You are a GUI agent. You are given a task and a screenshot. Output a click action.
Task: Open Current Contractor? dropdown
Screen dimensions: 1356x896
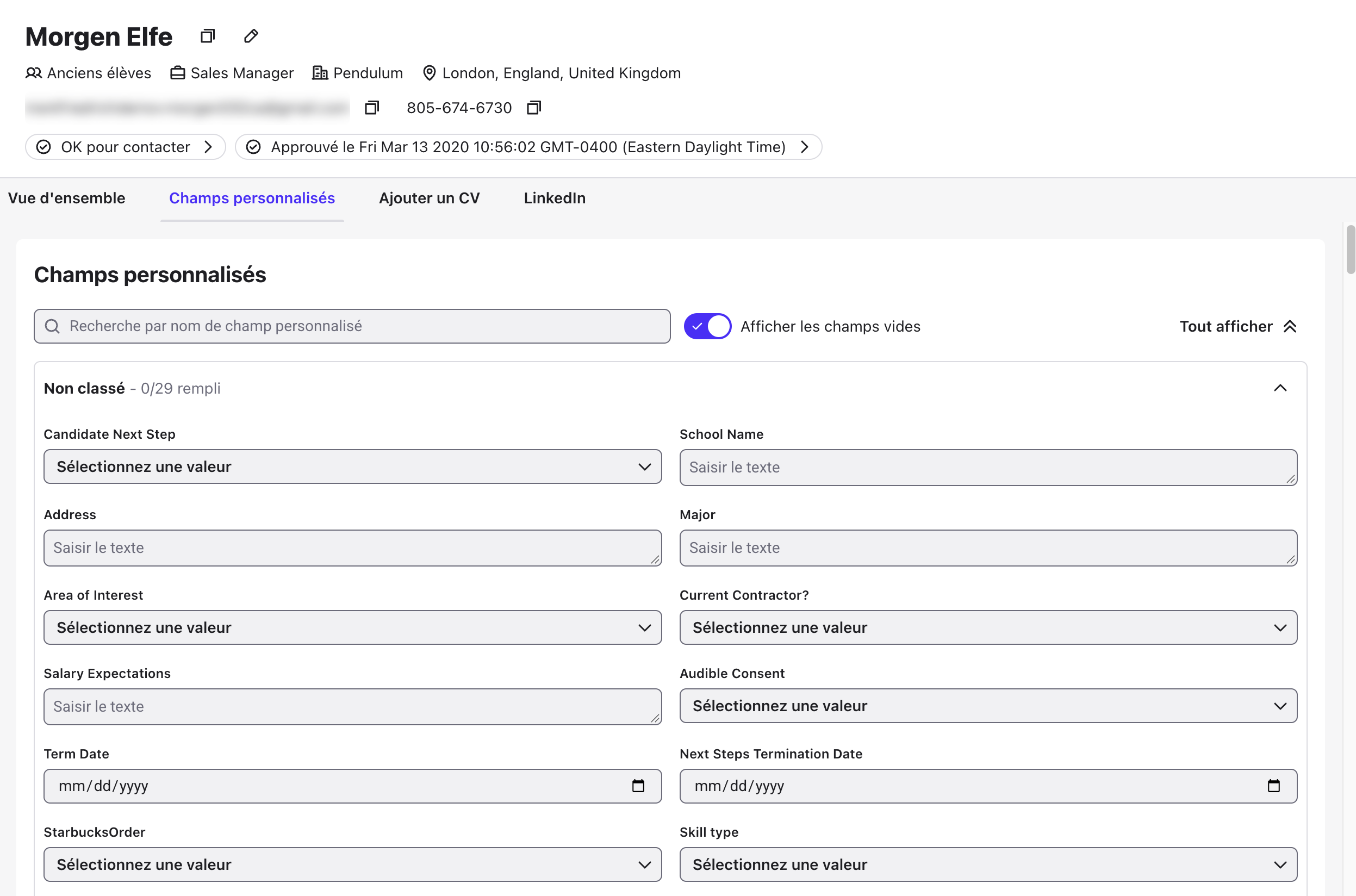(989, 628)
